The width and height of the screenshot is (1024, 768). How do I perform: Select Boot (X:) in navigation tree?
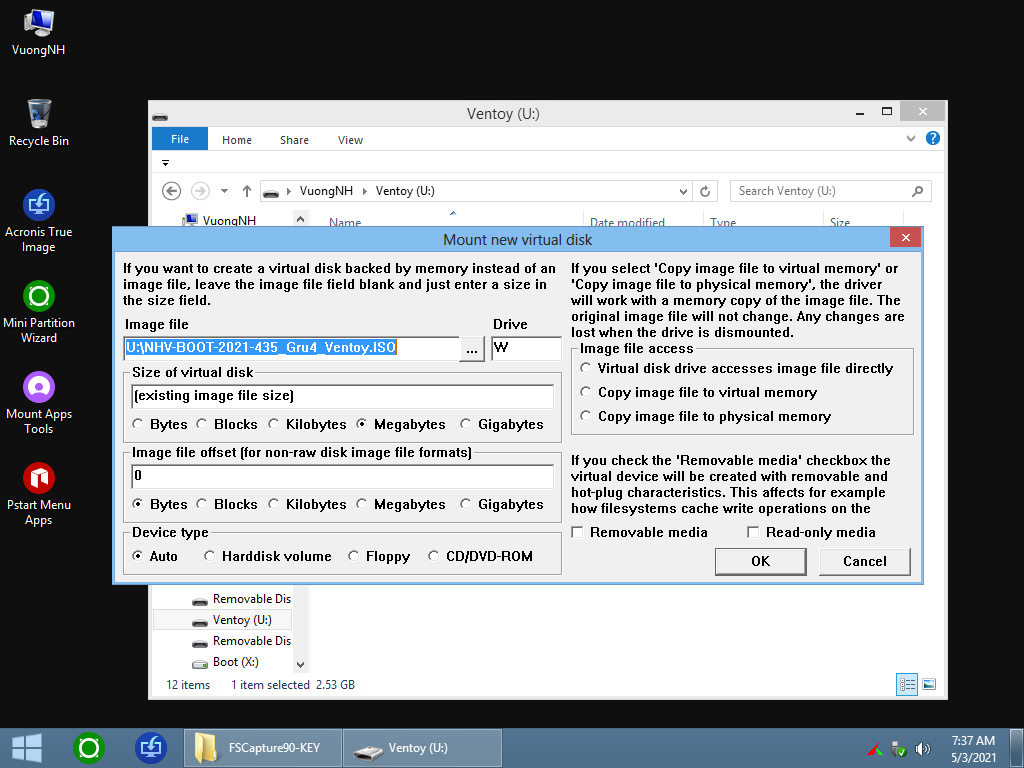click(226, 662)
